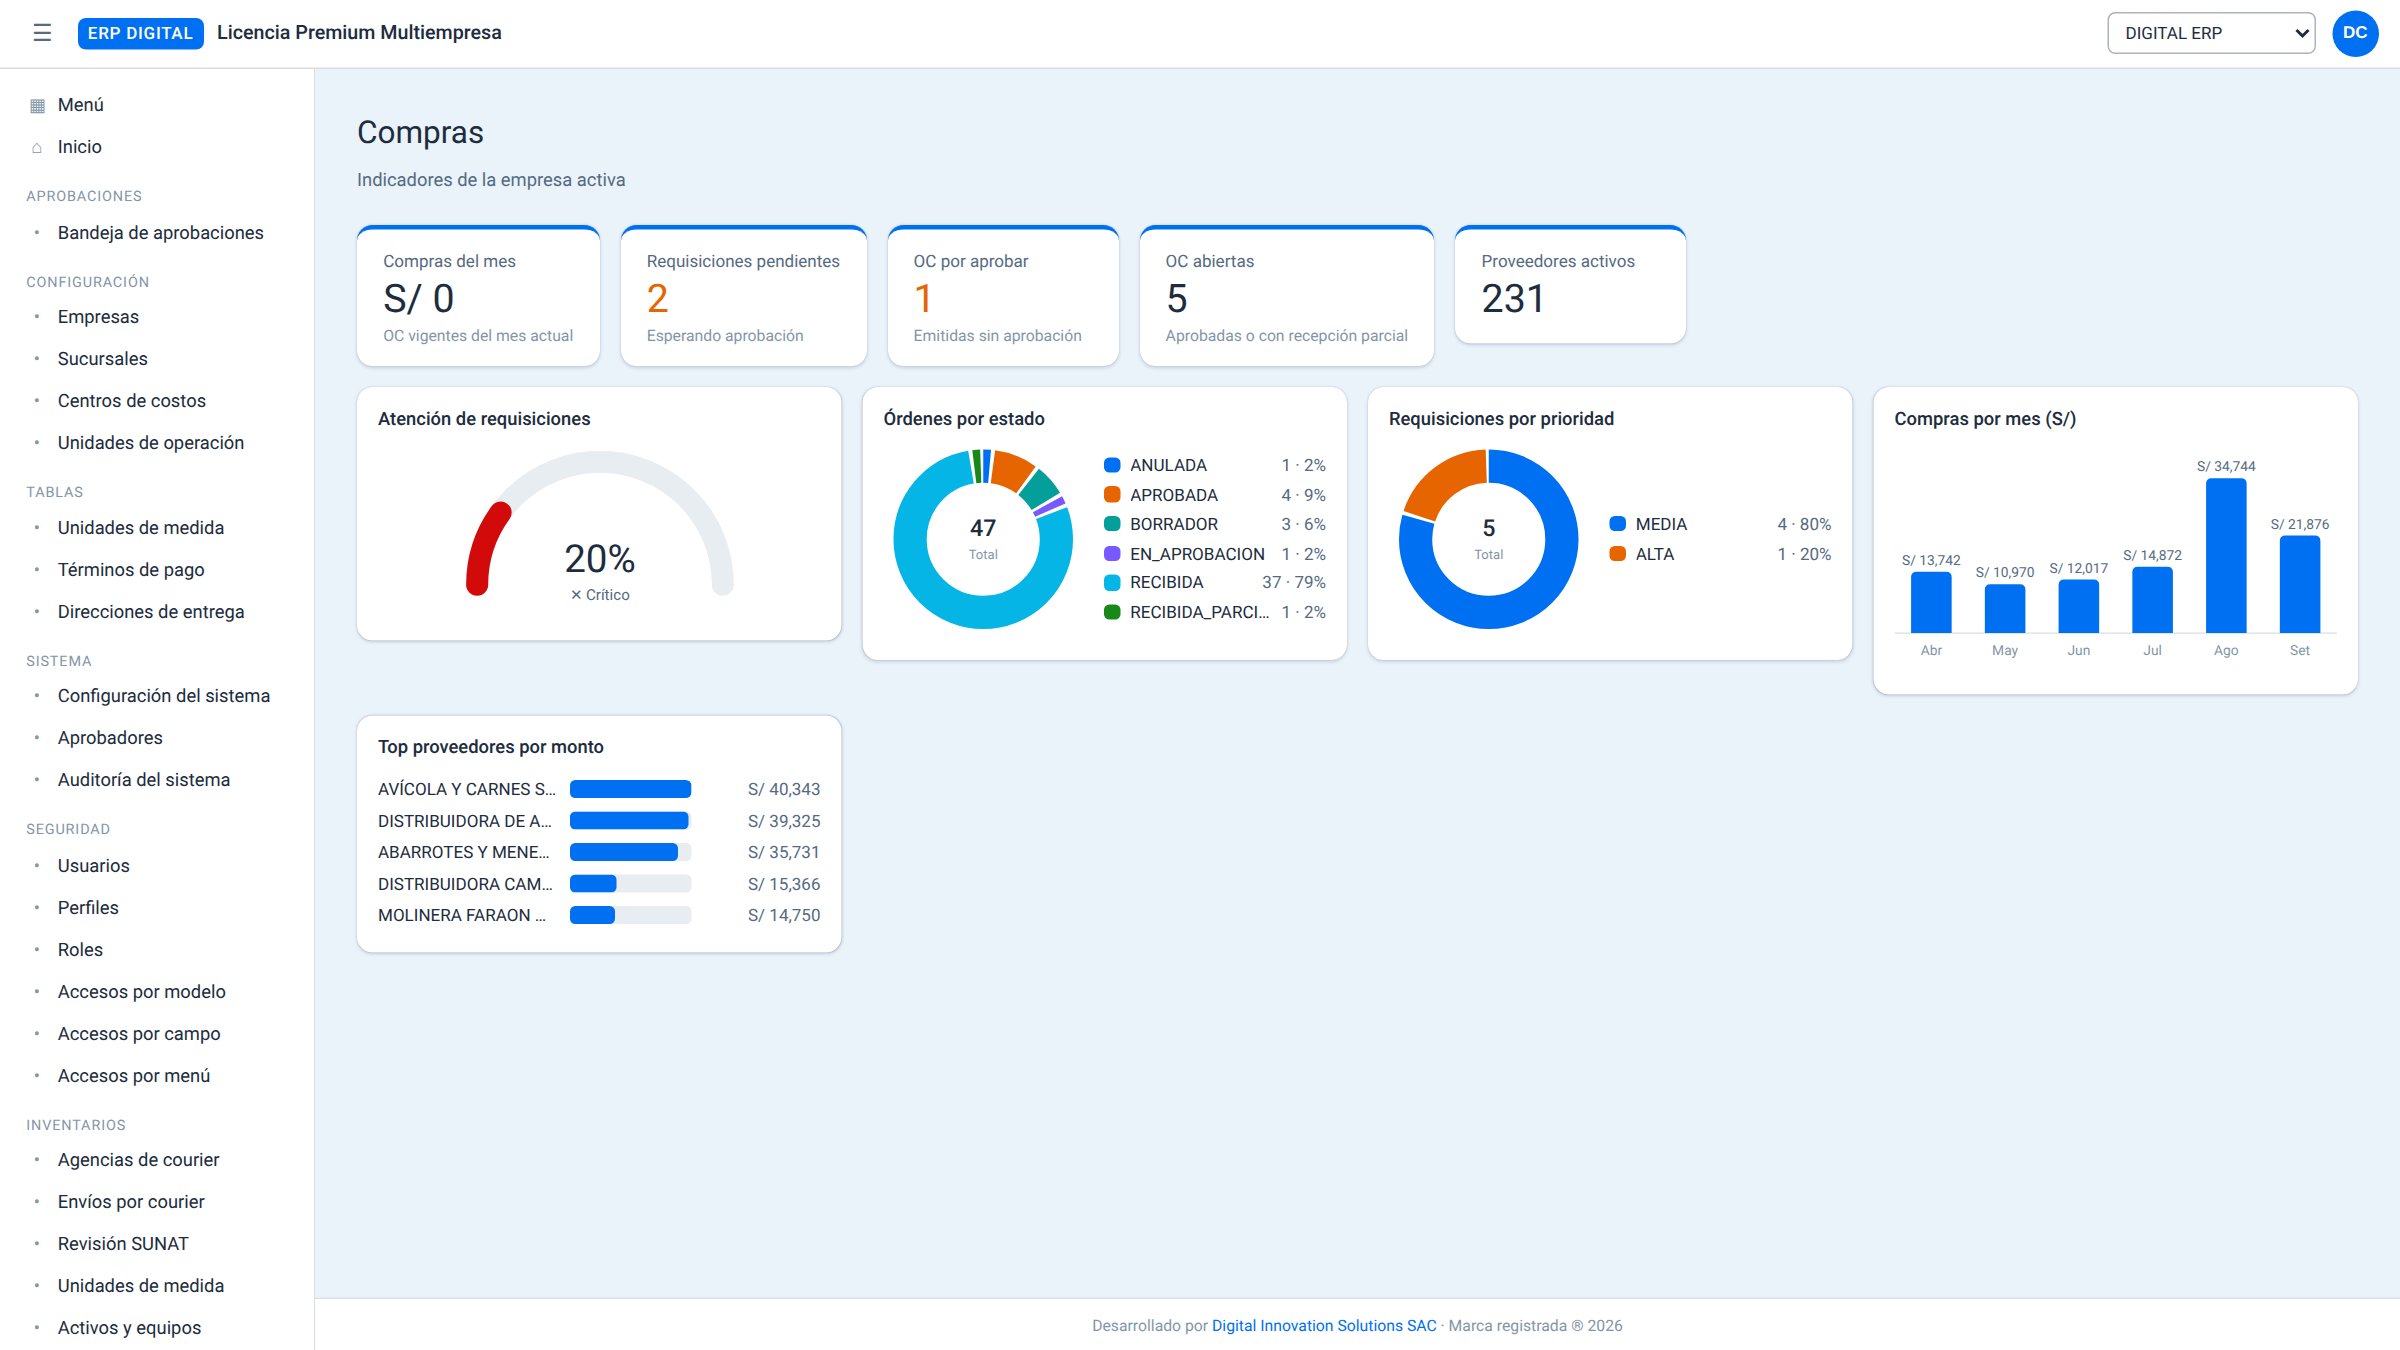
Task: Click the OC abiertas card
Action: point(1286,296)
